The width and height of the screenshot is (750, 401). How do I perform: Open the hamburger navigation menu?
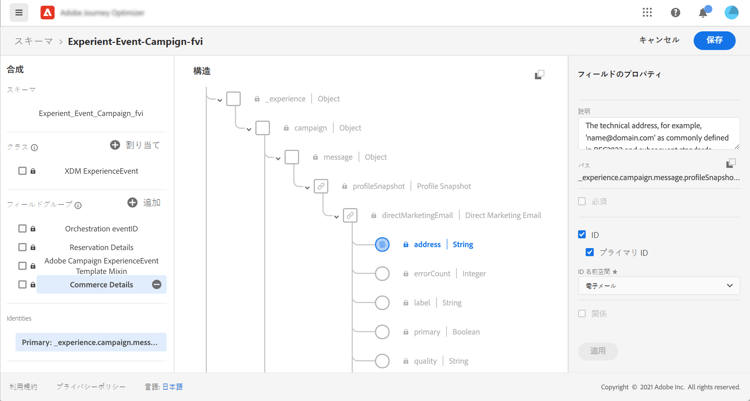(19, 13)
